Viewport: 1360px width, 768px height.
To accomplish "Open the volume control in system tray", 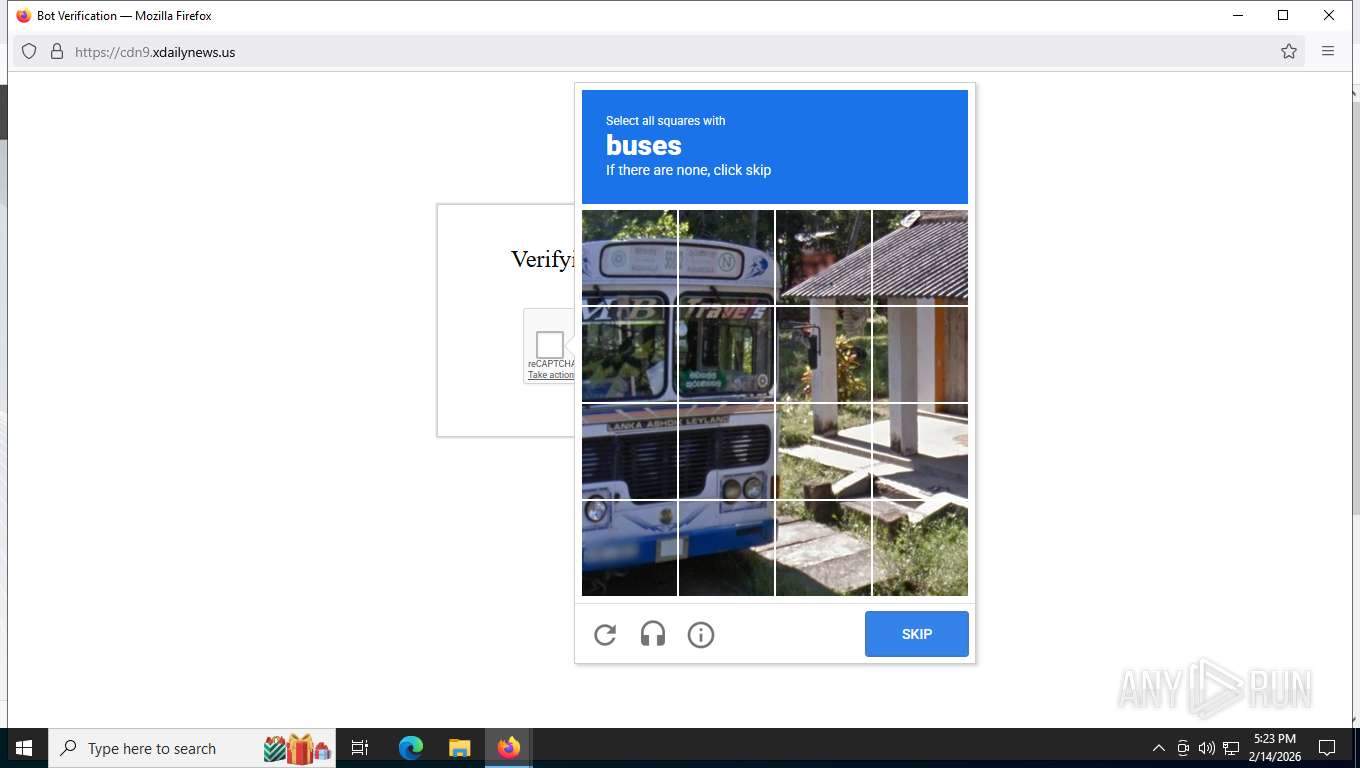I will point(1207,748).
